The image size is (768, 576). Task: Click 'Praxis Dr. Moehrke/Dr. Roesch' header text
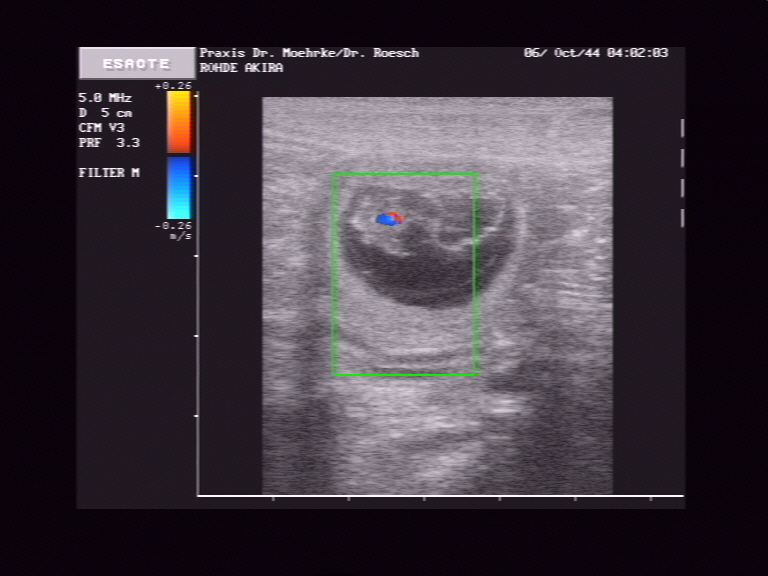pos(310,53)
